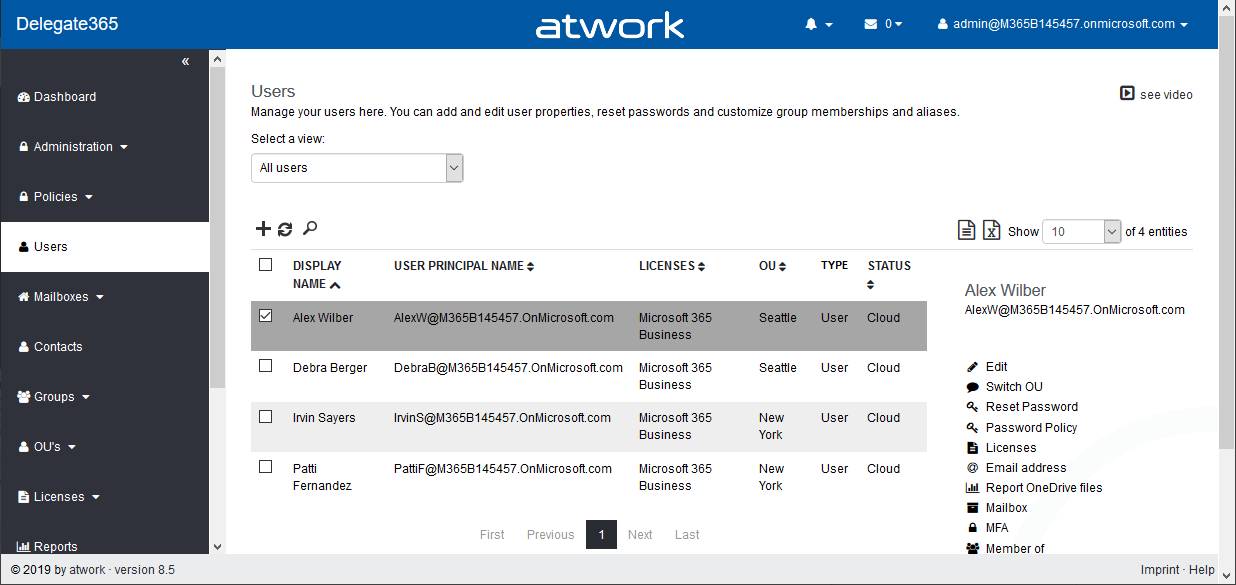
Task: Click the Switch OU speech icon
Action: point(972,387)
